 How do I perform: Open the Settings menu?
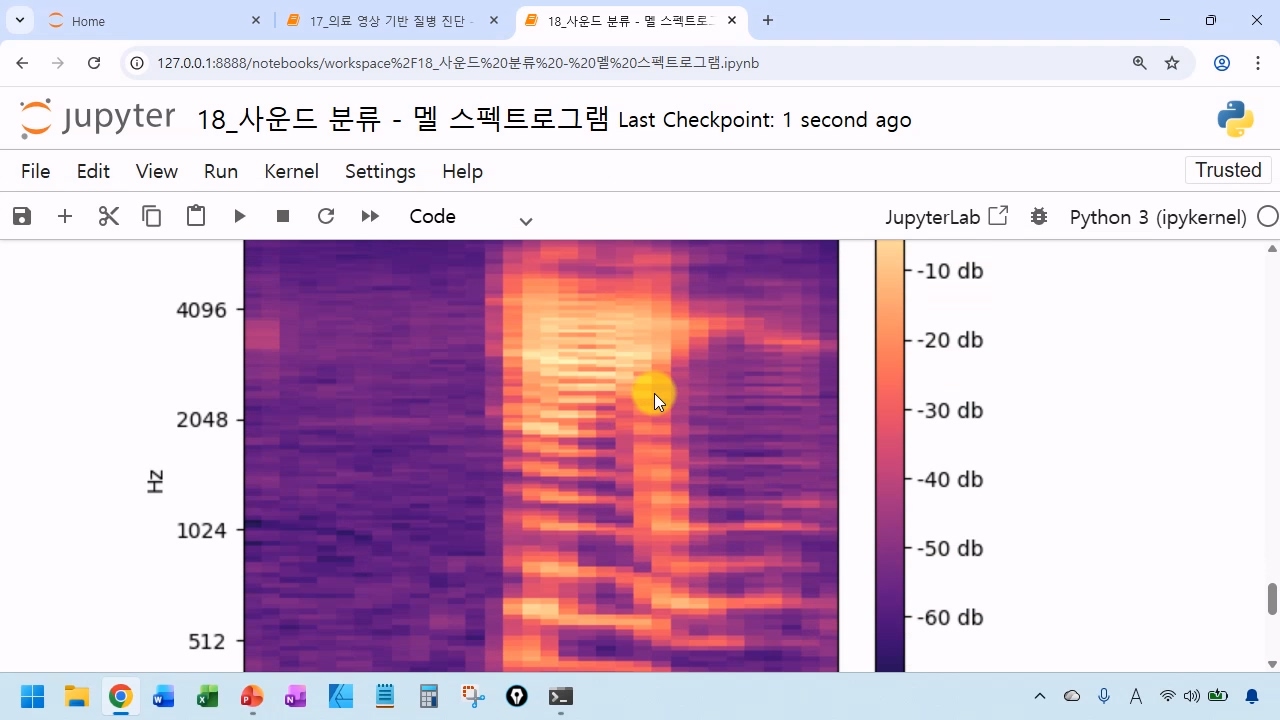380,171
